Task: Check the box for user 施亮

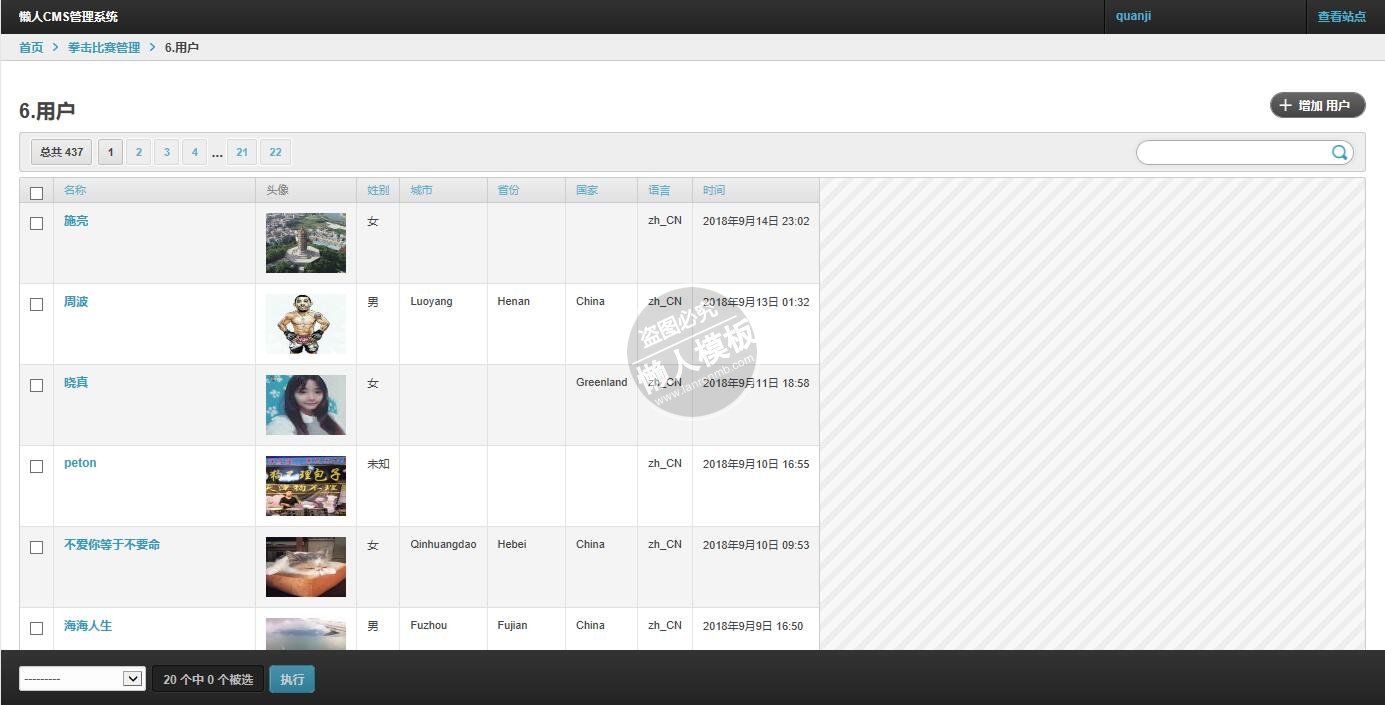Action: click(x=37, y=223)
